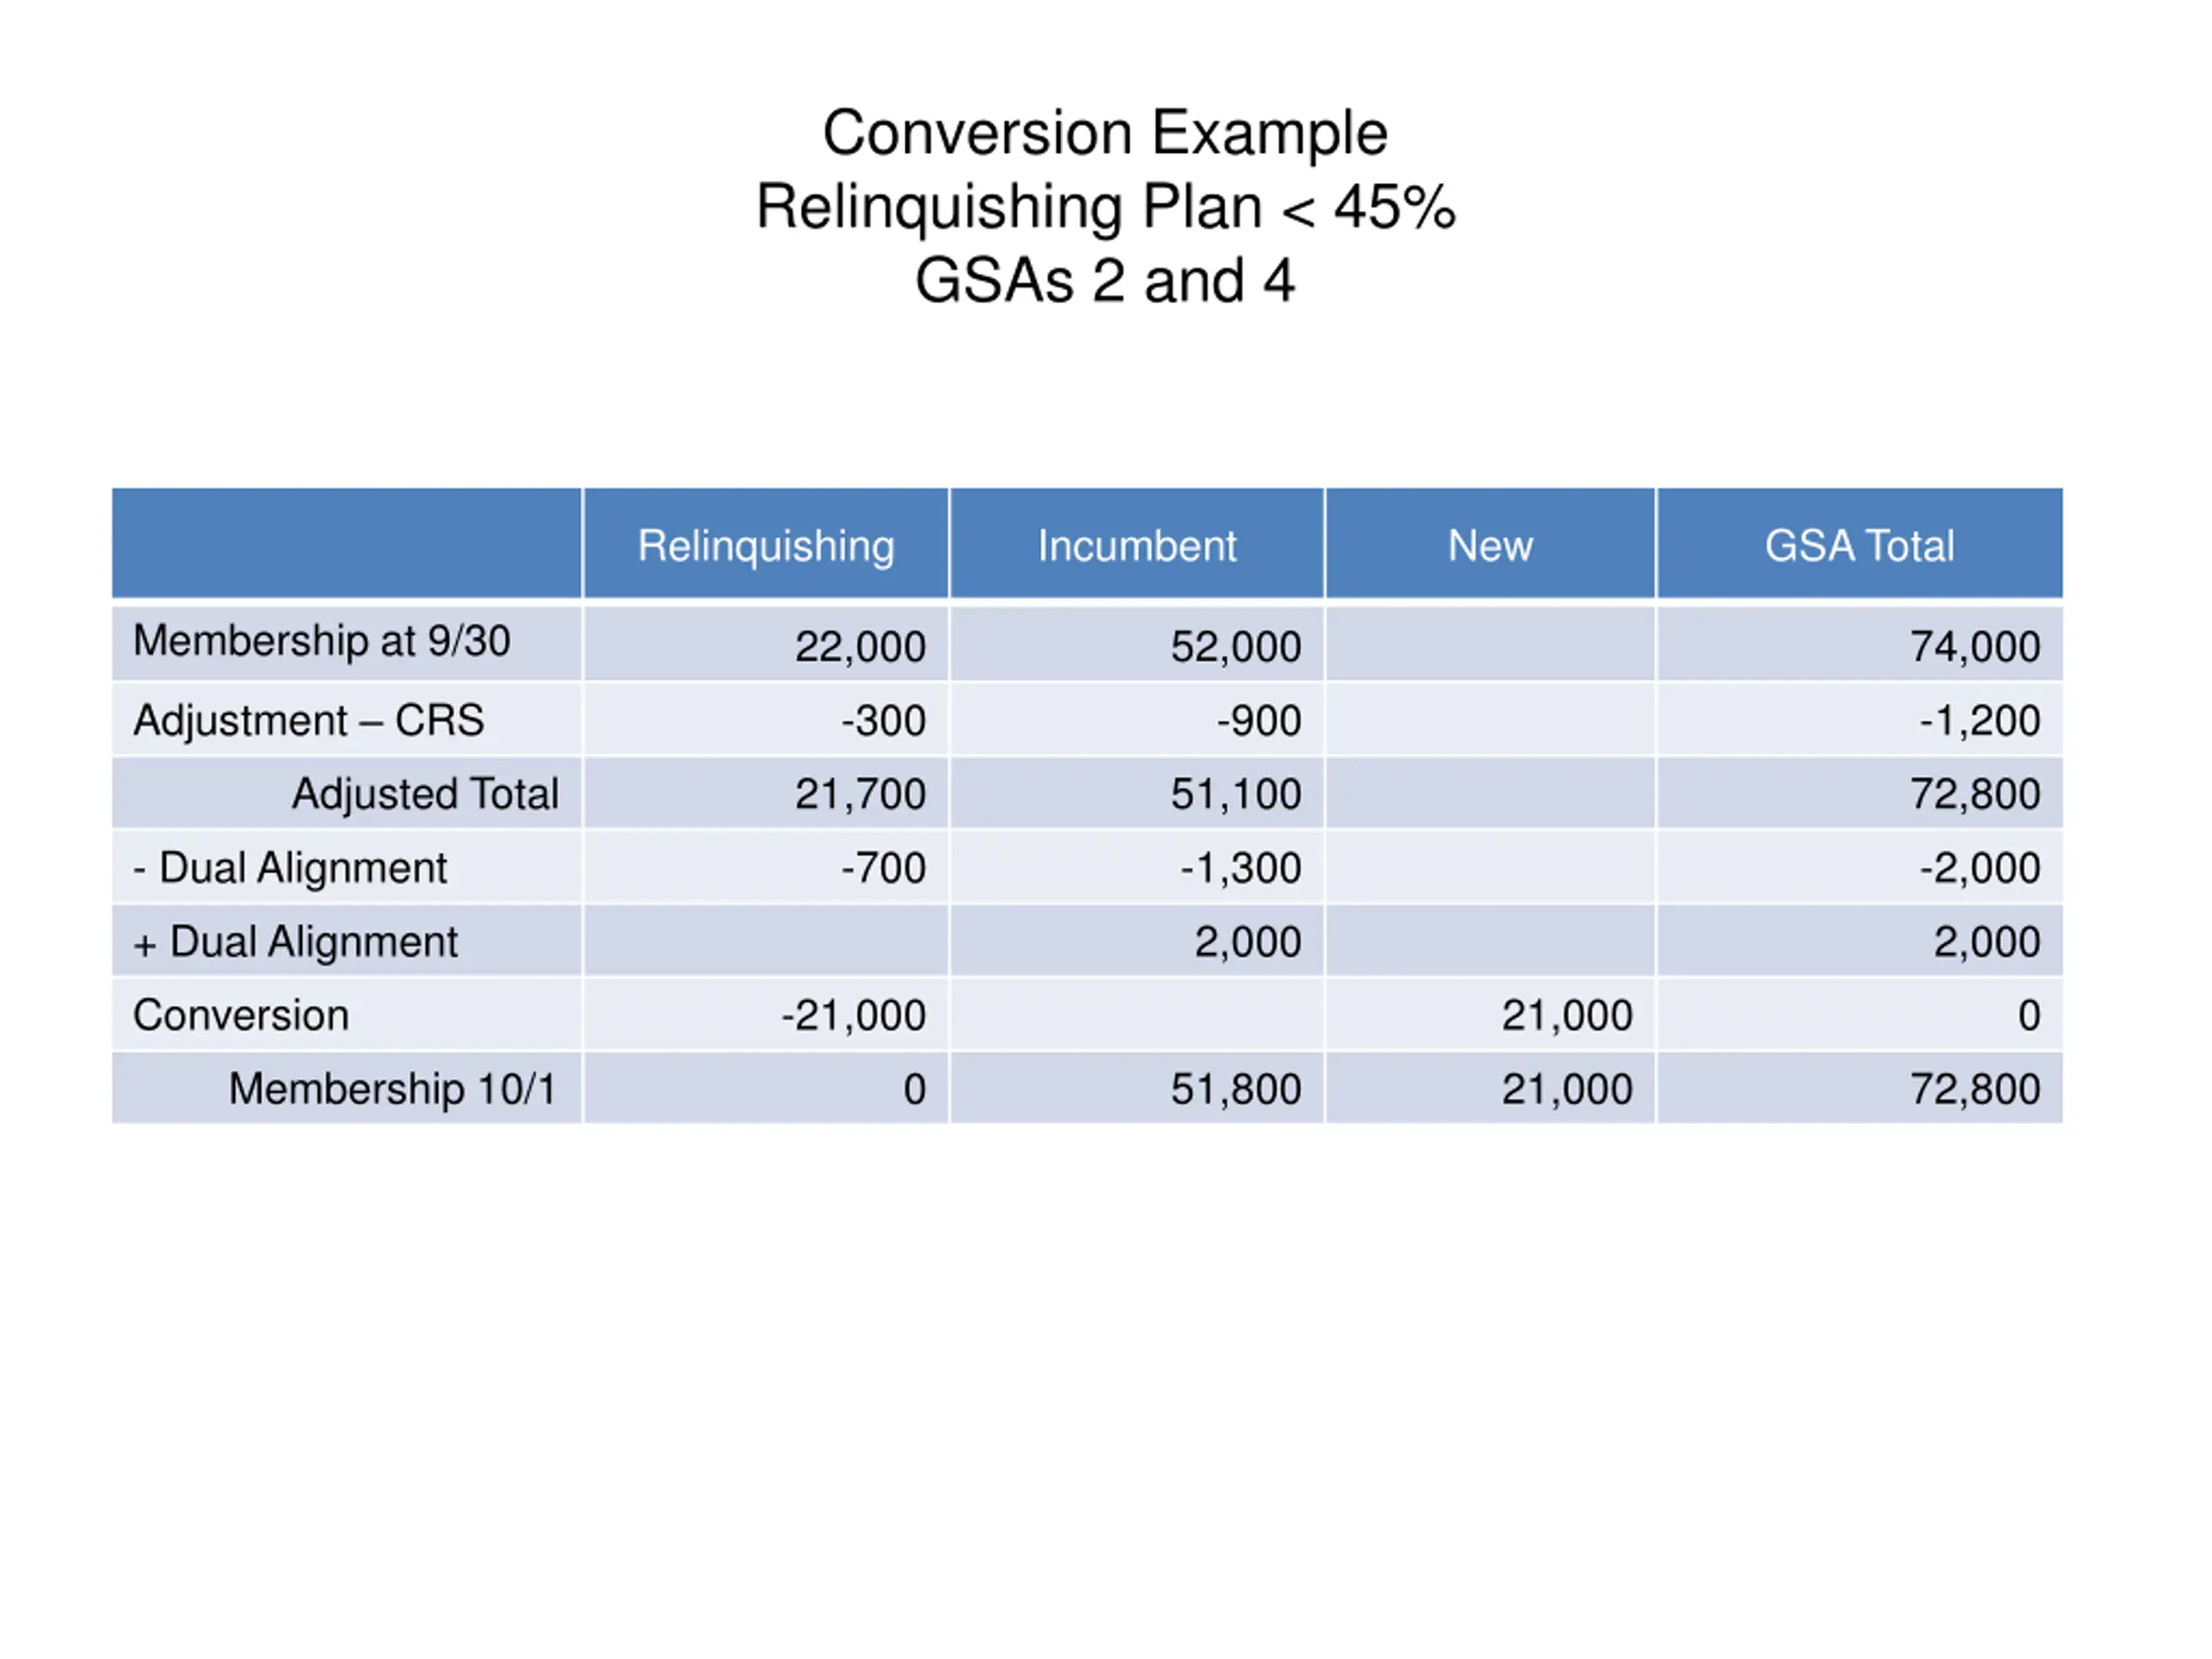Image resolution: width=2212 pixels, height=1659 pixels.
Task: Select the 'Adjusted Total' row label
Action: pyautogui.click(x=425, y=794)
